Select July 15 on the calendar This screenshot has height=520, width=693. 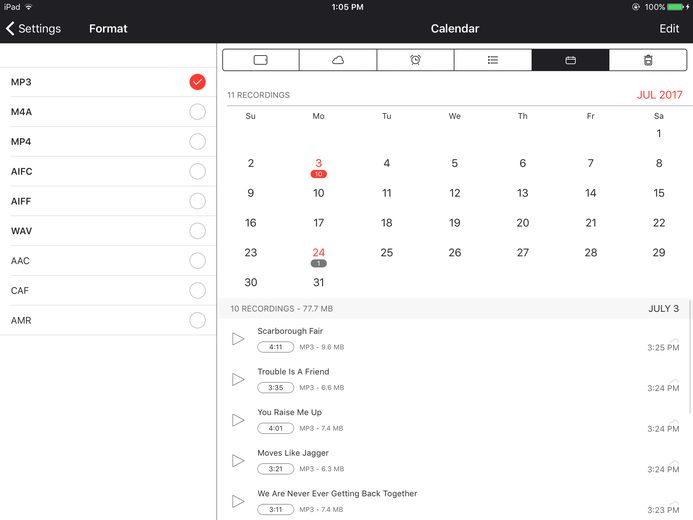(659, 193)
